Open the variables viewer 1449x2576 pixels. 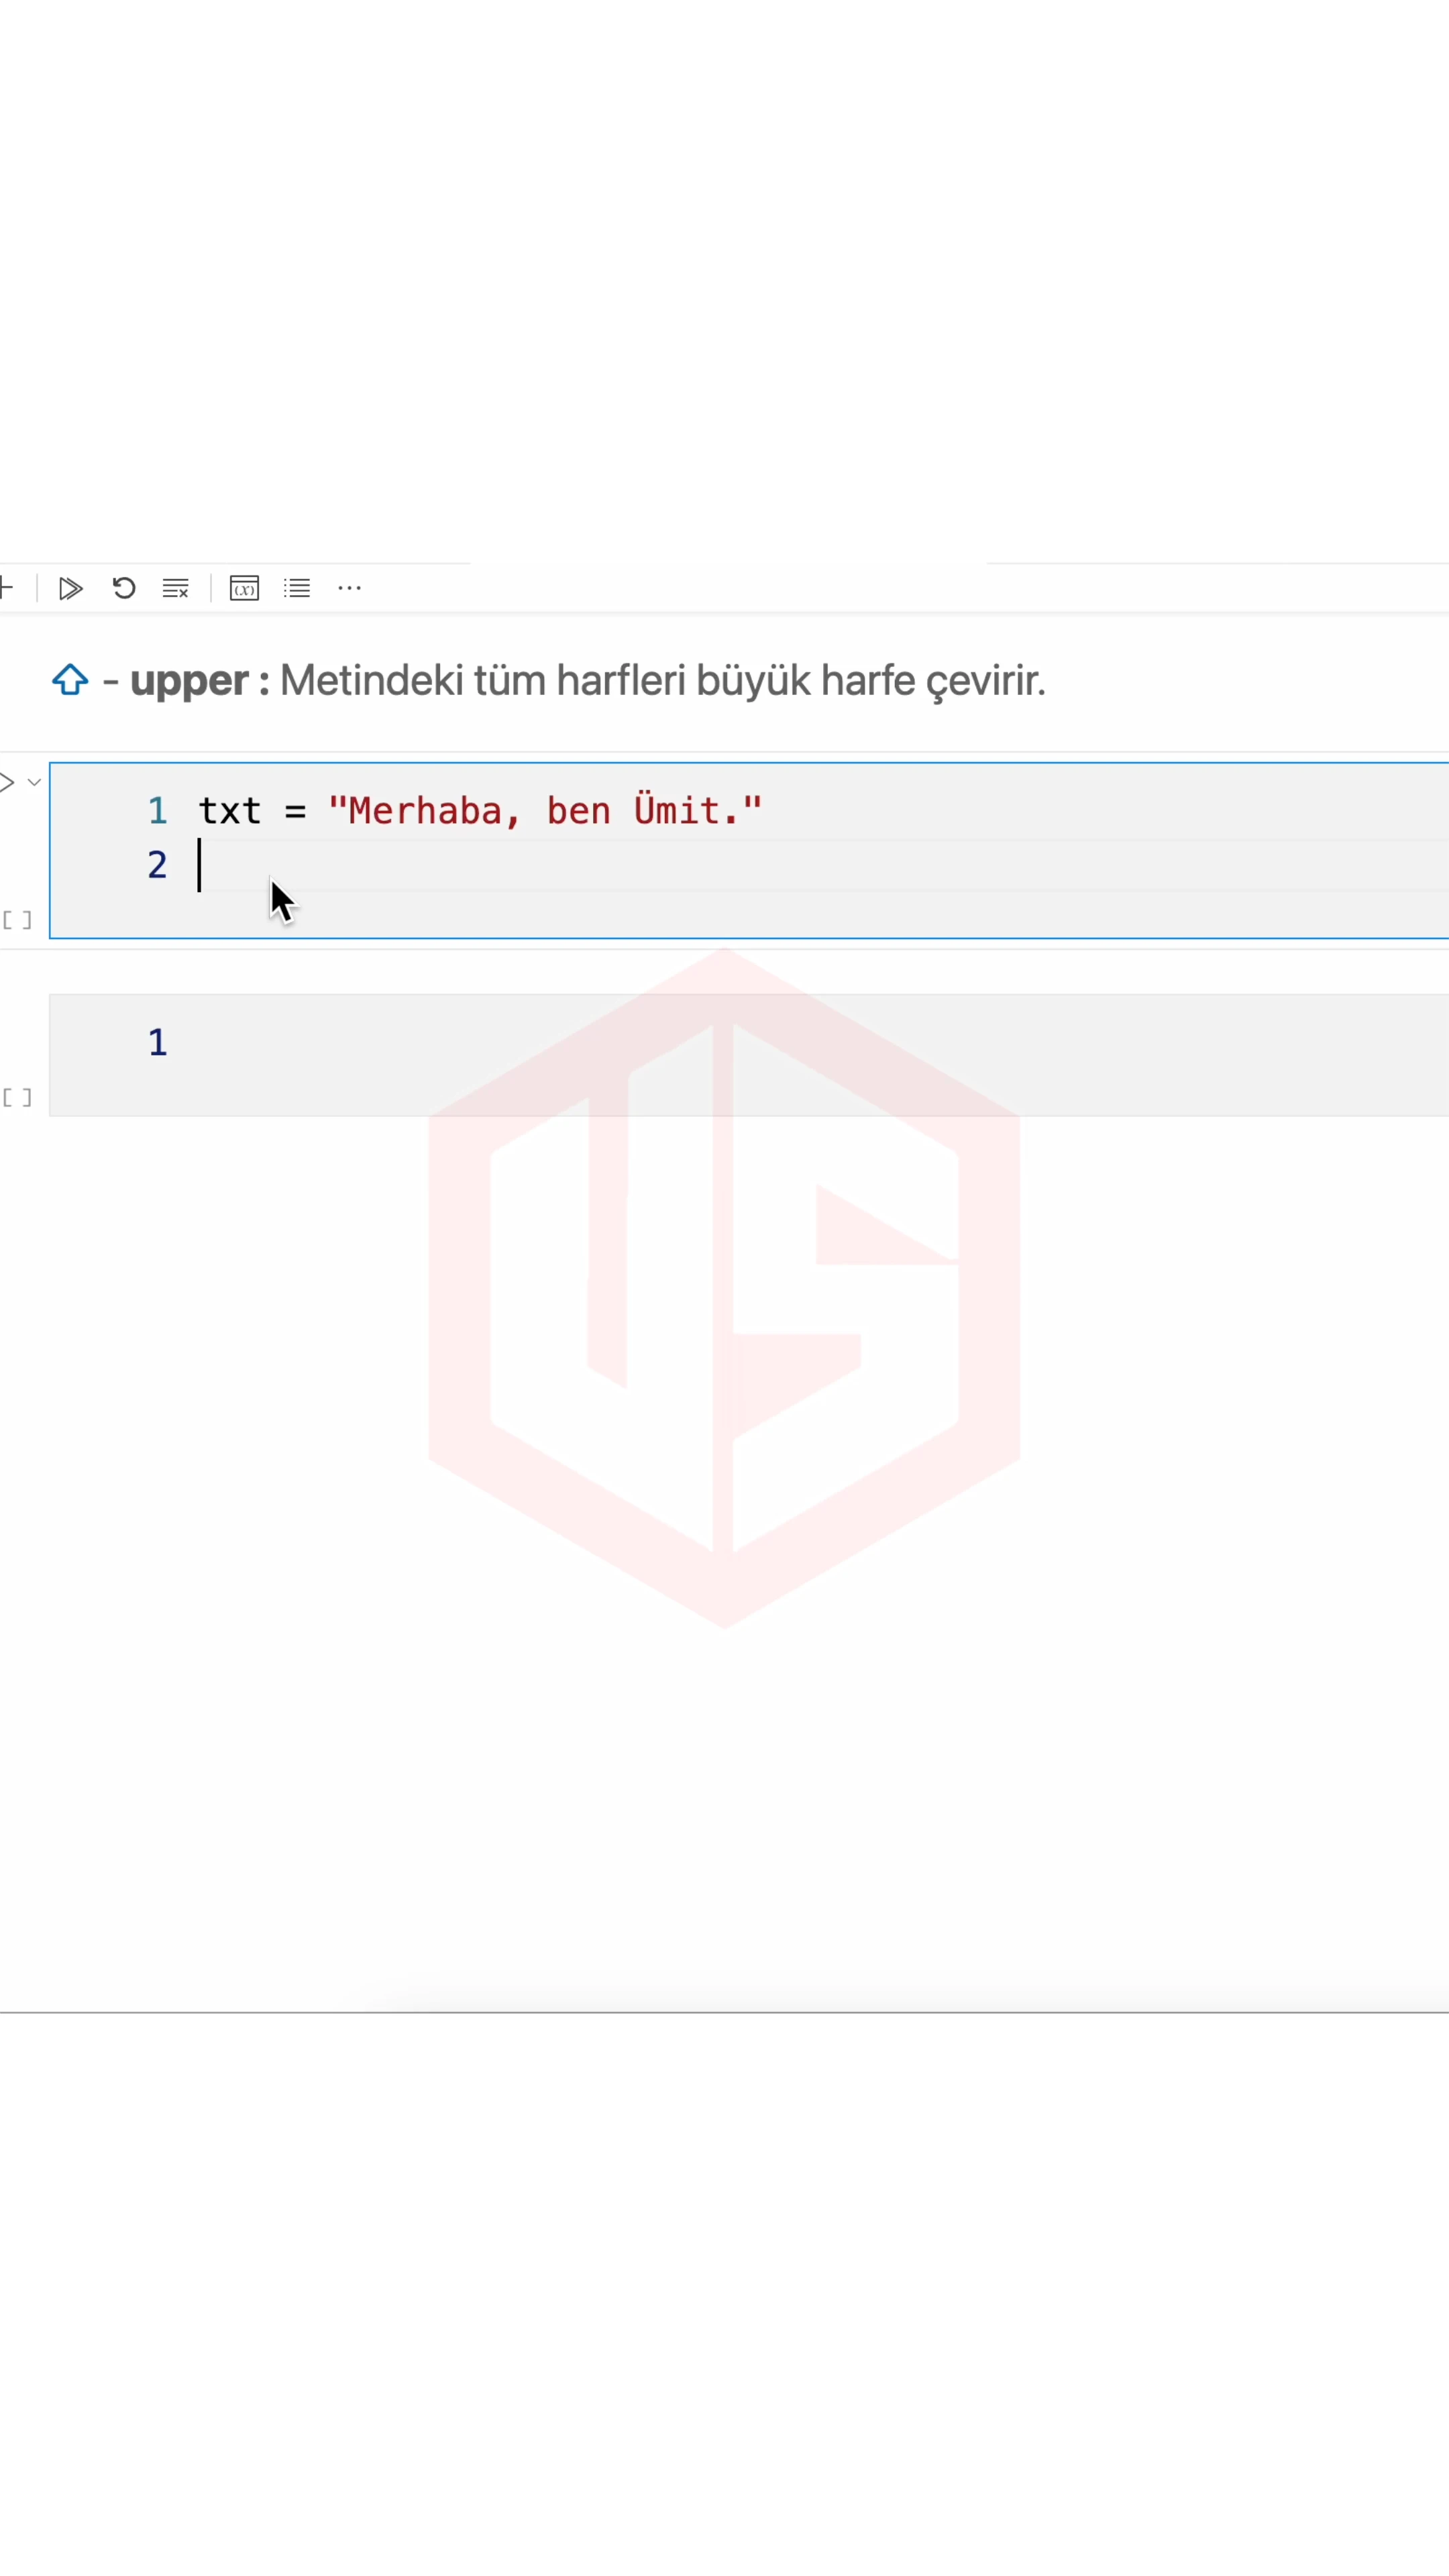(x=244, y=588)
